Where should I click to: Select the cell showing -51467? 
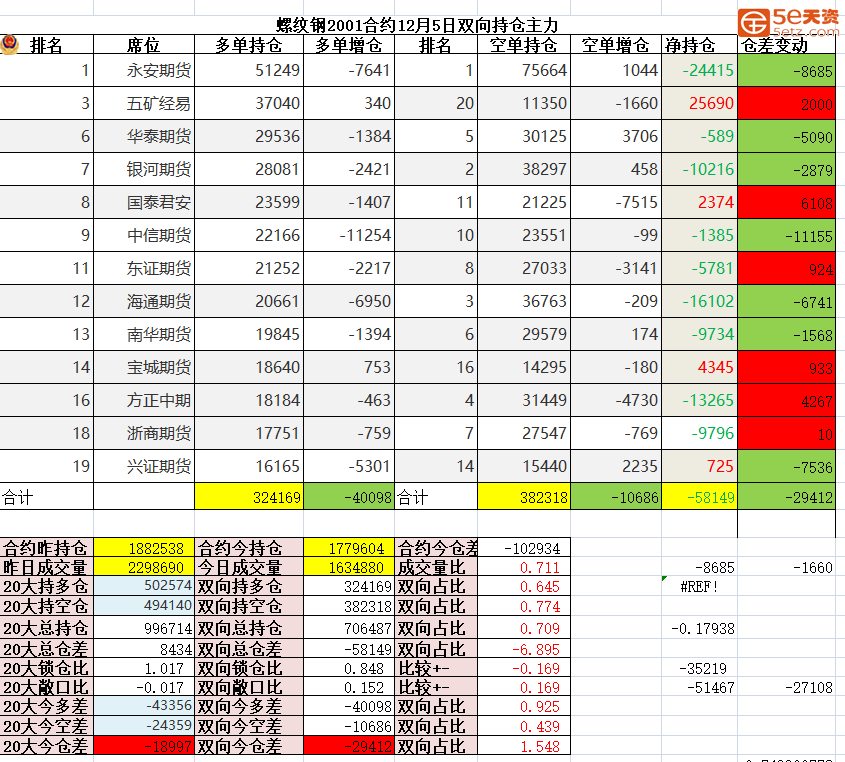coord(699,687)
